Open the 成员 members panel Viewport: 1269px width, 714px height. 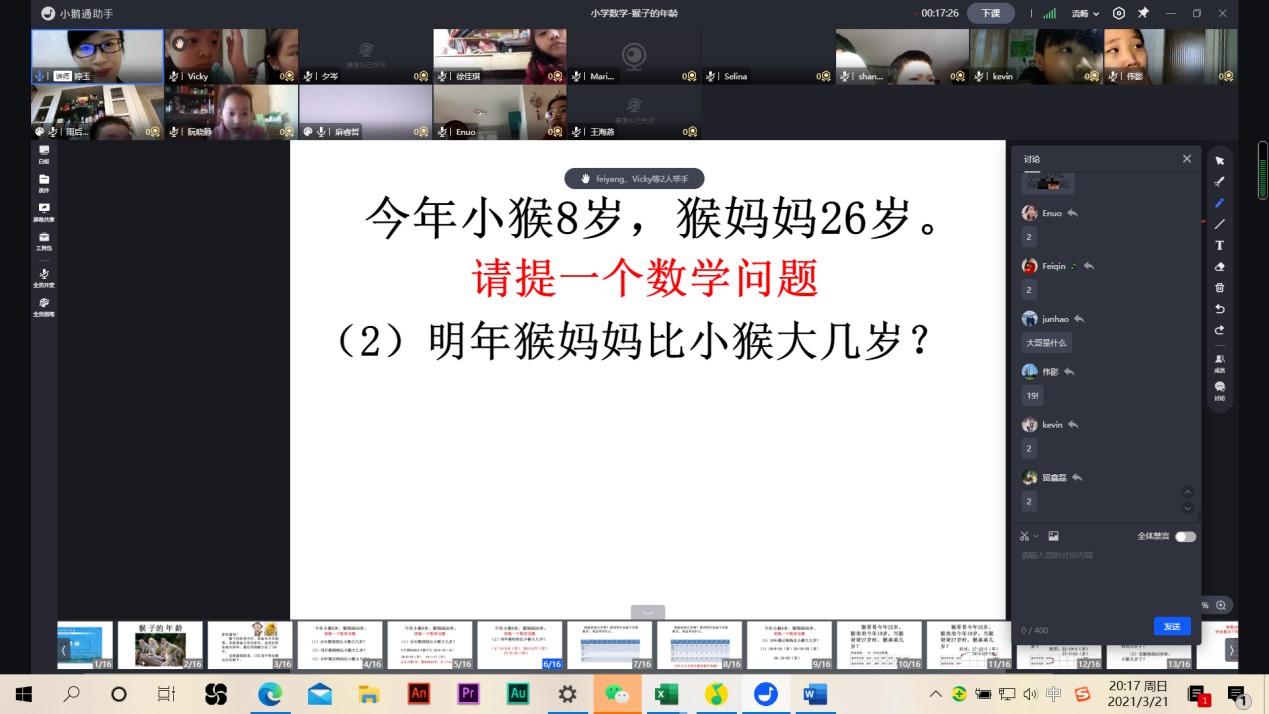[1219, 362]
